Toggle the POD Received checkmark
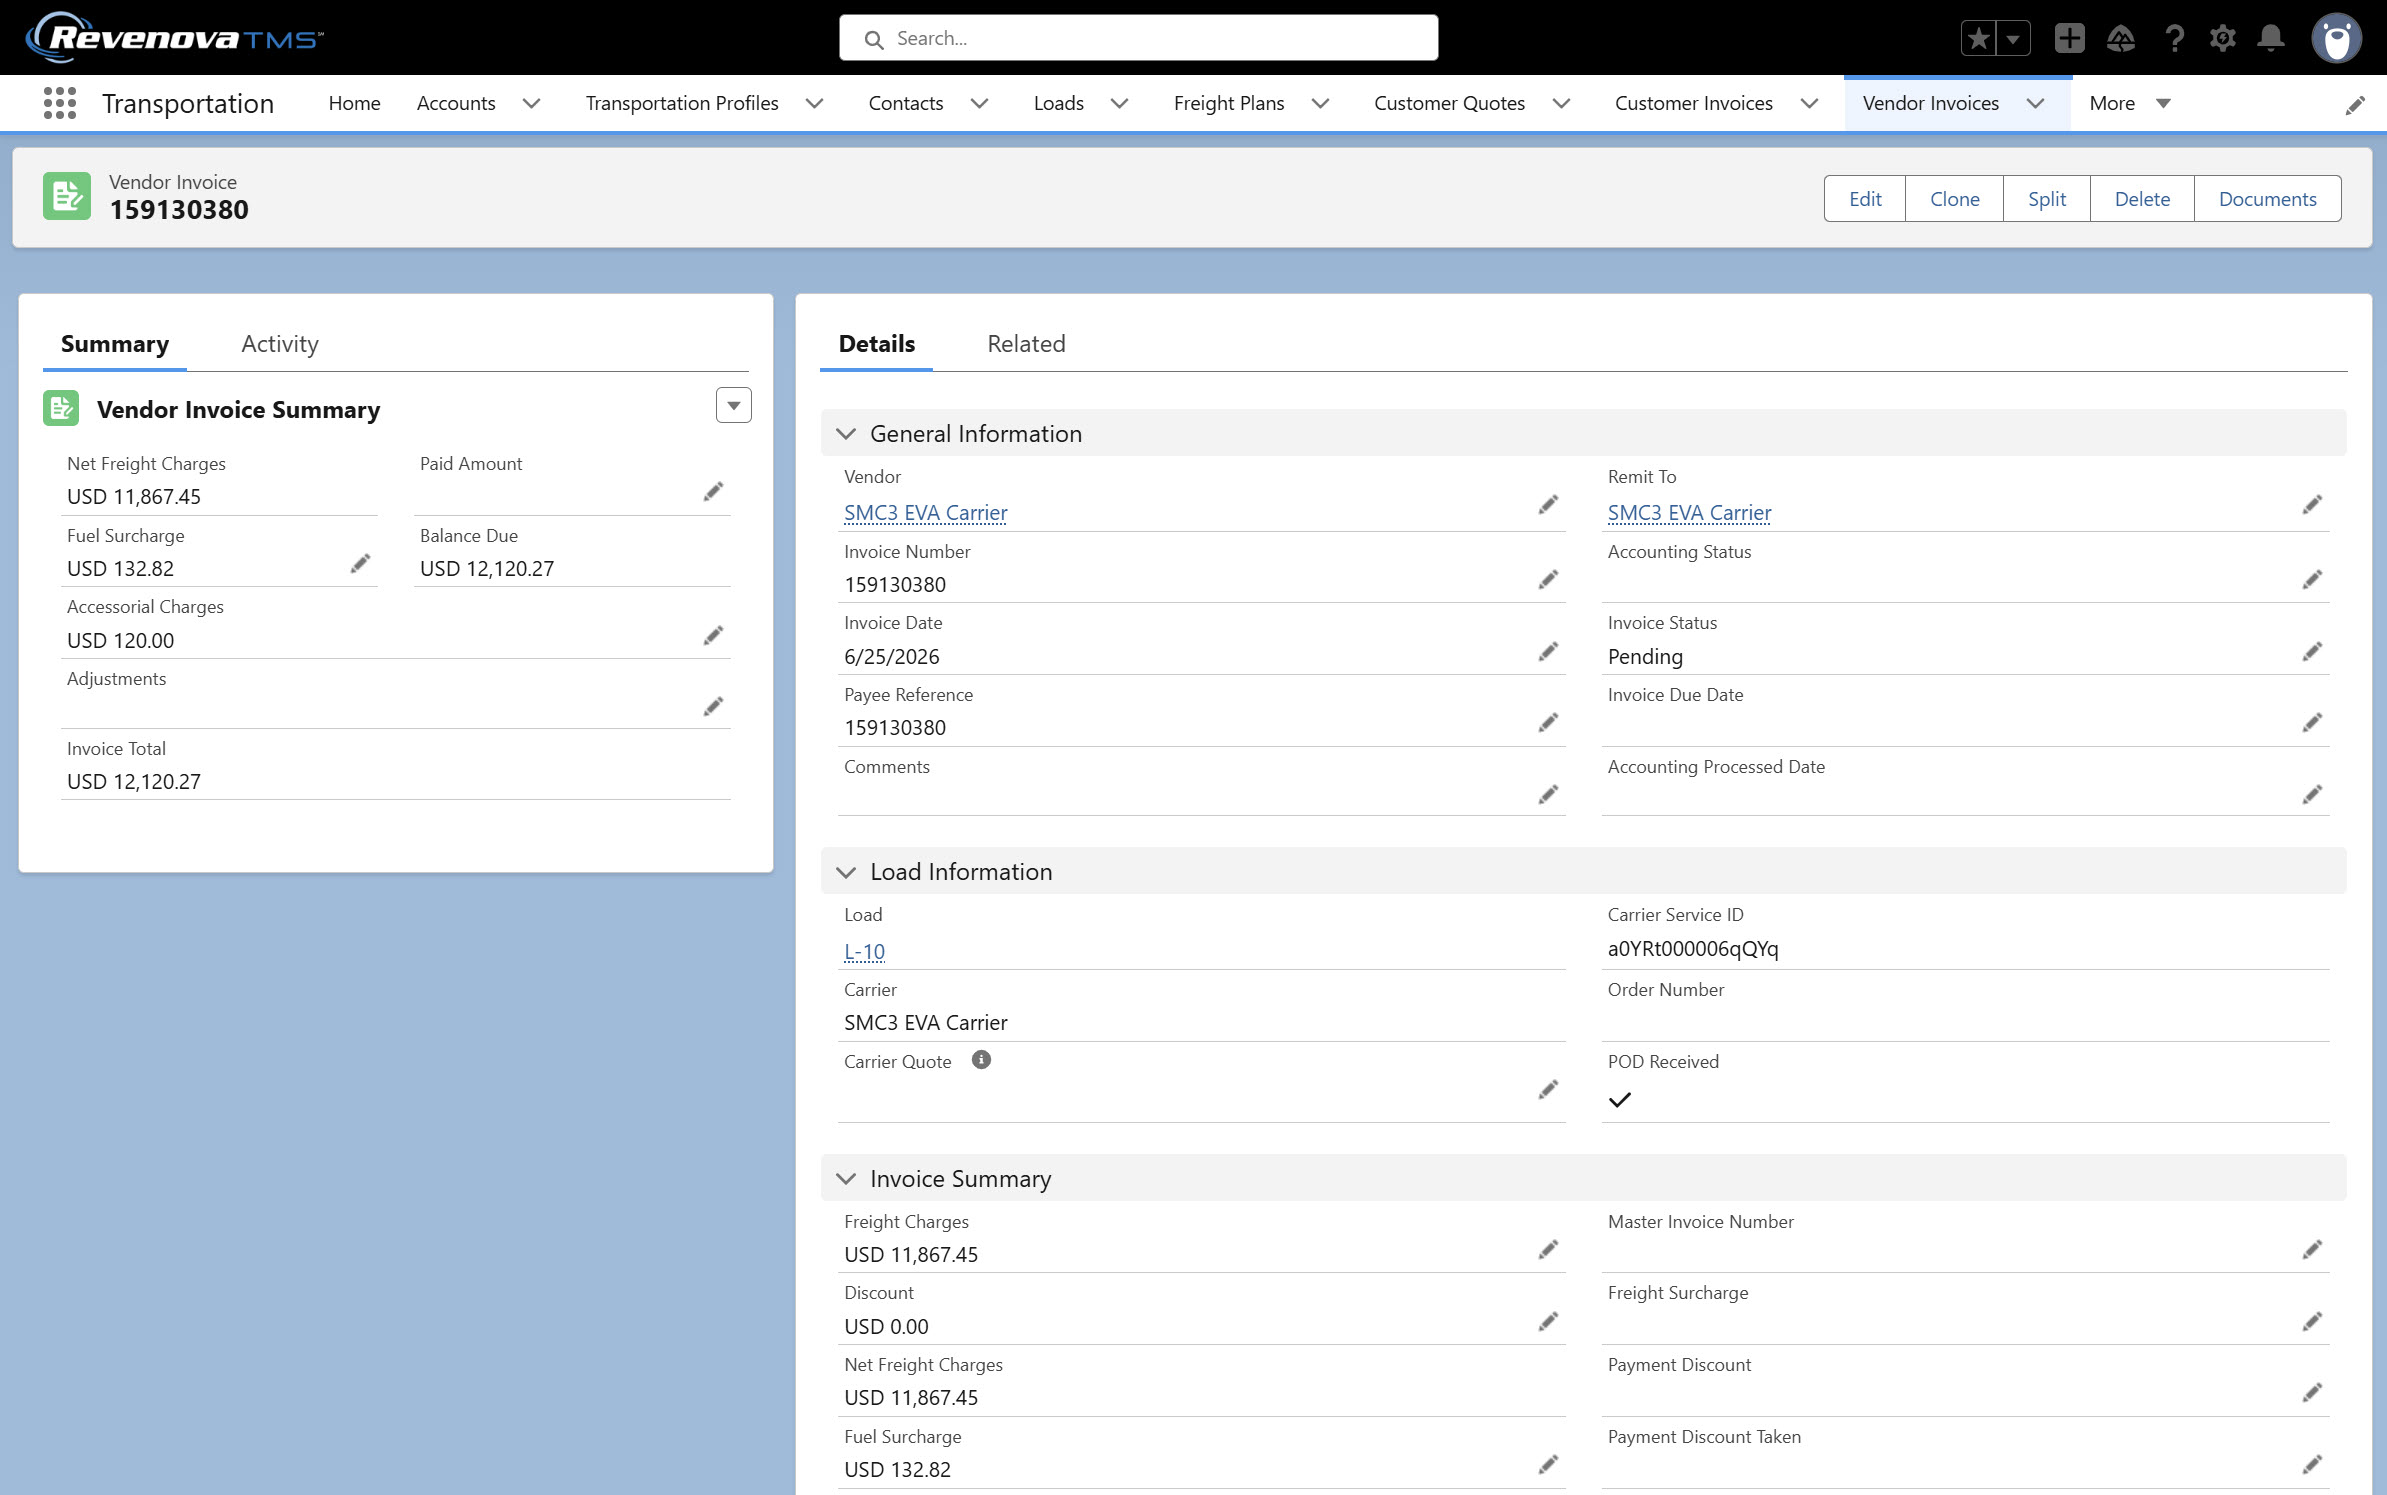Screen dimensions: 2387x1495 click(1620, 1099)
